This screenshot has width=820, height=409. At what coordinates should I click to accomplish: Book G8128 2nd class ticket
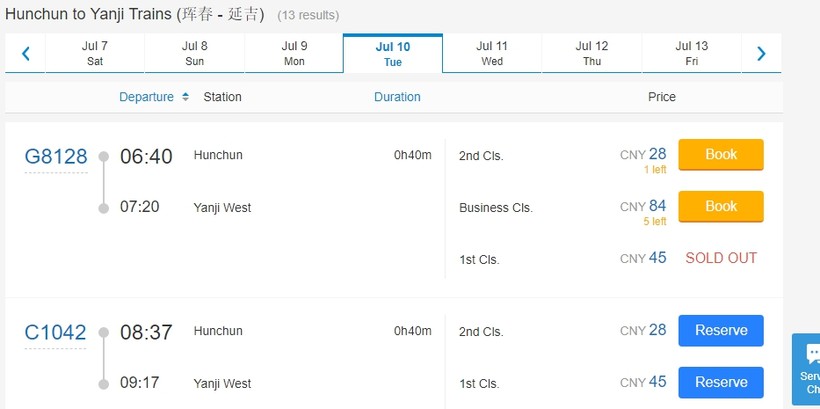pyautogui.click(x=721, y=155)
